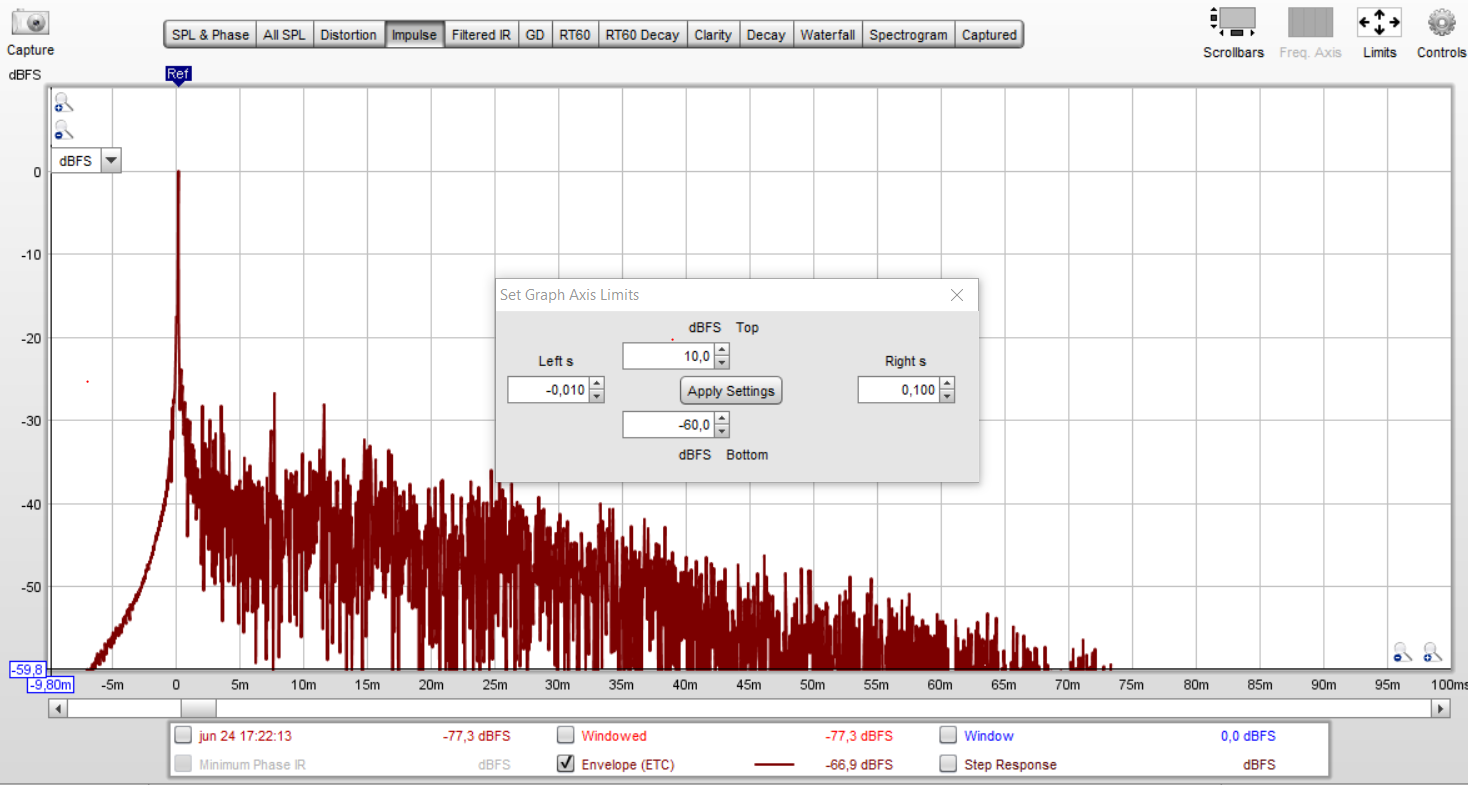Screen dimensions: 1468x785
Task: Open the Limits icon
Action: point(1379,23)
